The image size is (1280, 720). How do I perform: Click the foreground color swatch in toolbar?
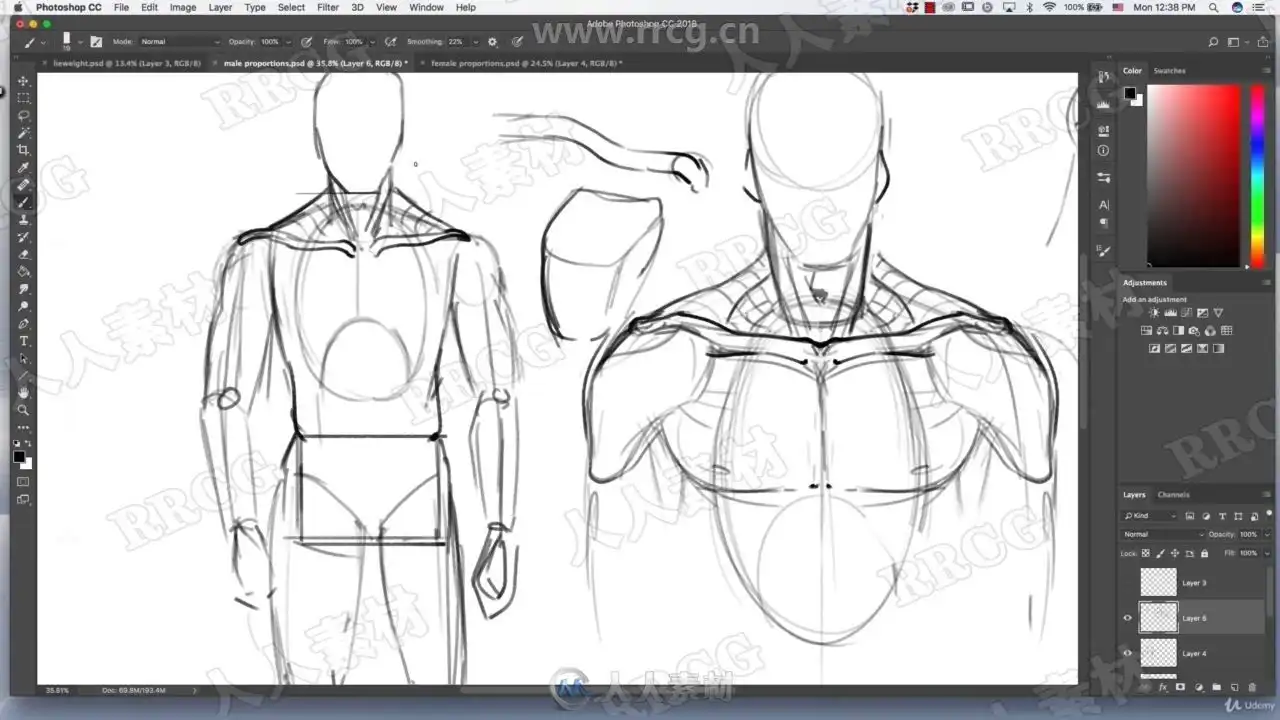click(19, 457)
